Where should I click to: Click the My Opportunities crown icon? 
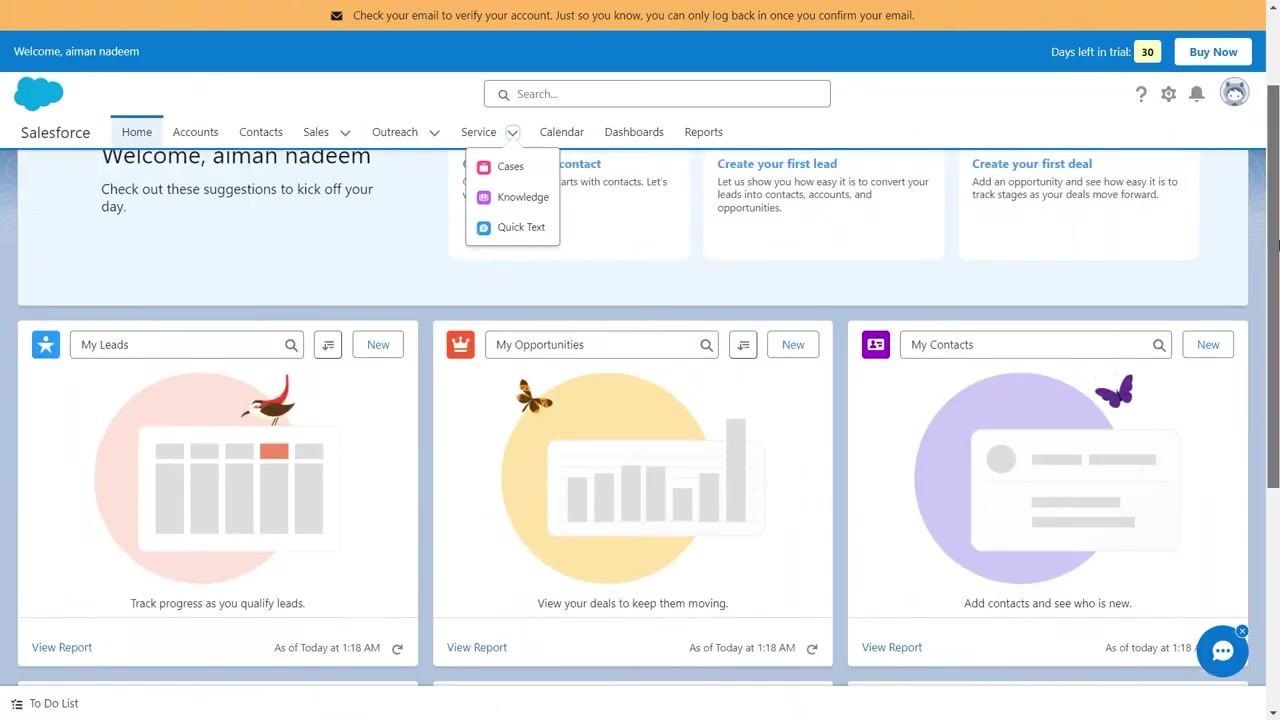(x=461, y=345)
